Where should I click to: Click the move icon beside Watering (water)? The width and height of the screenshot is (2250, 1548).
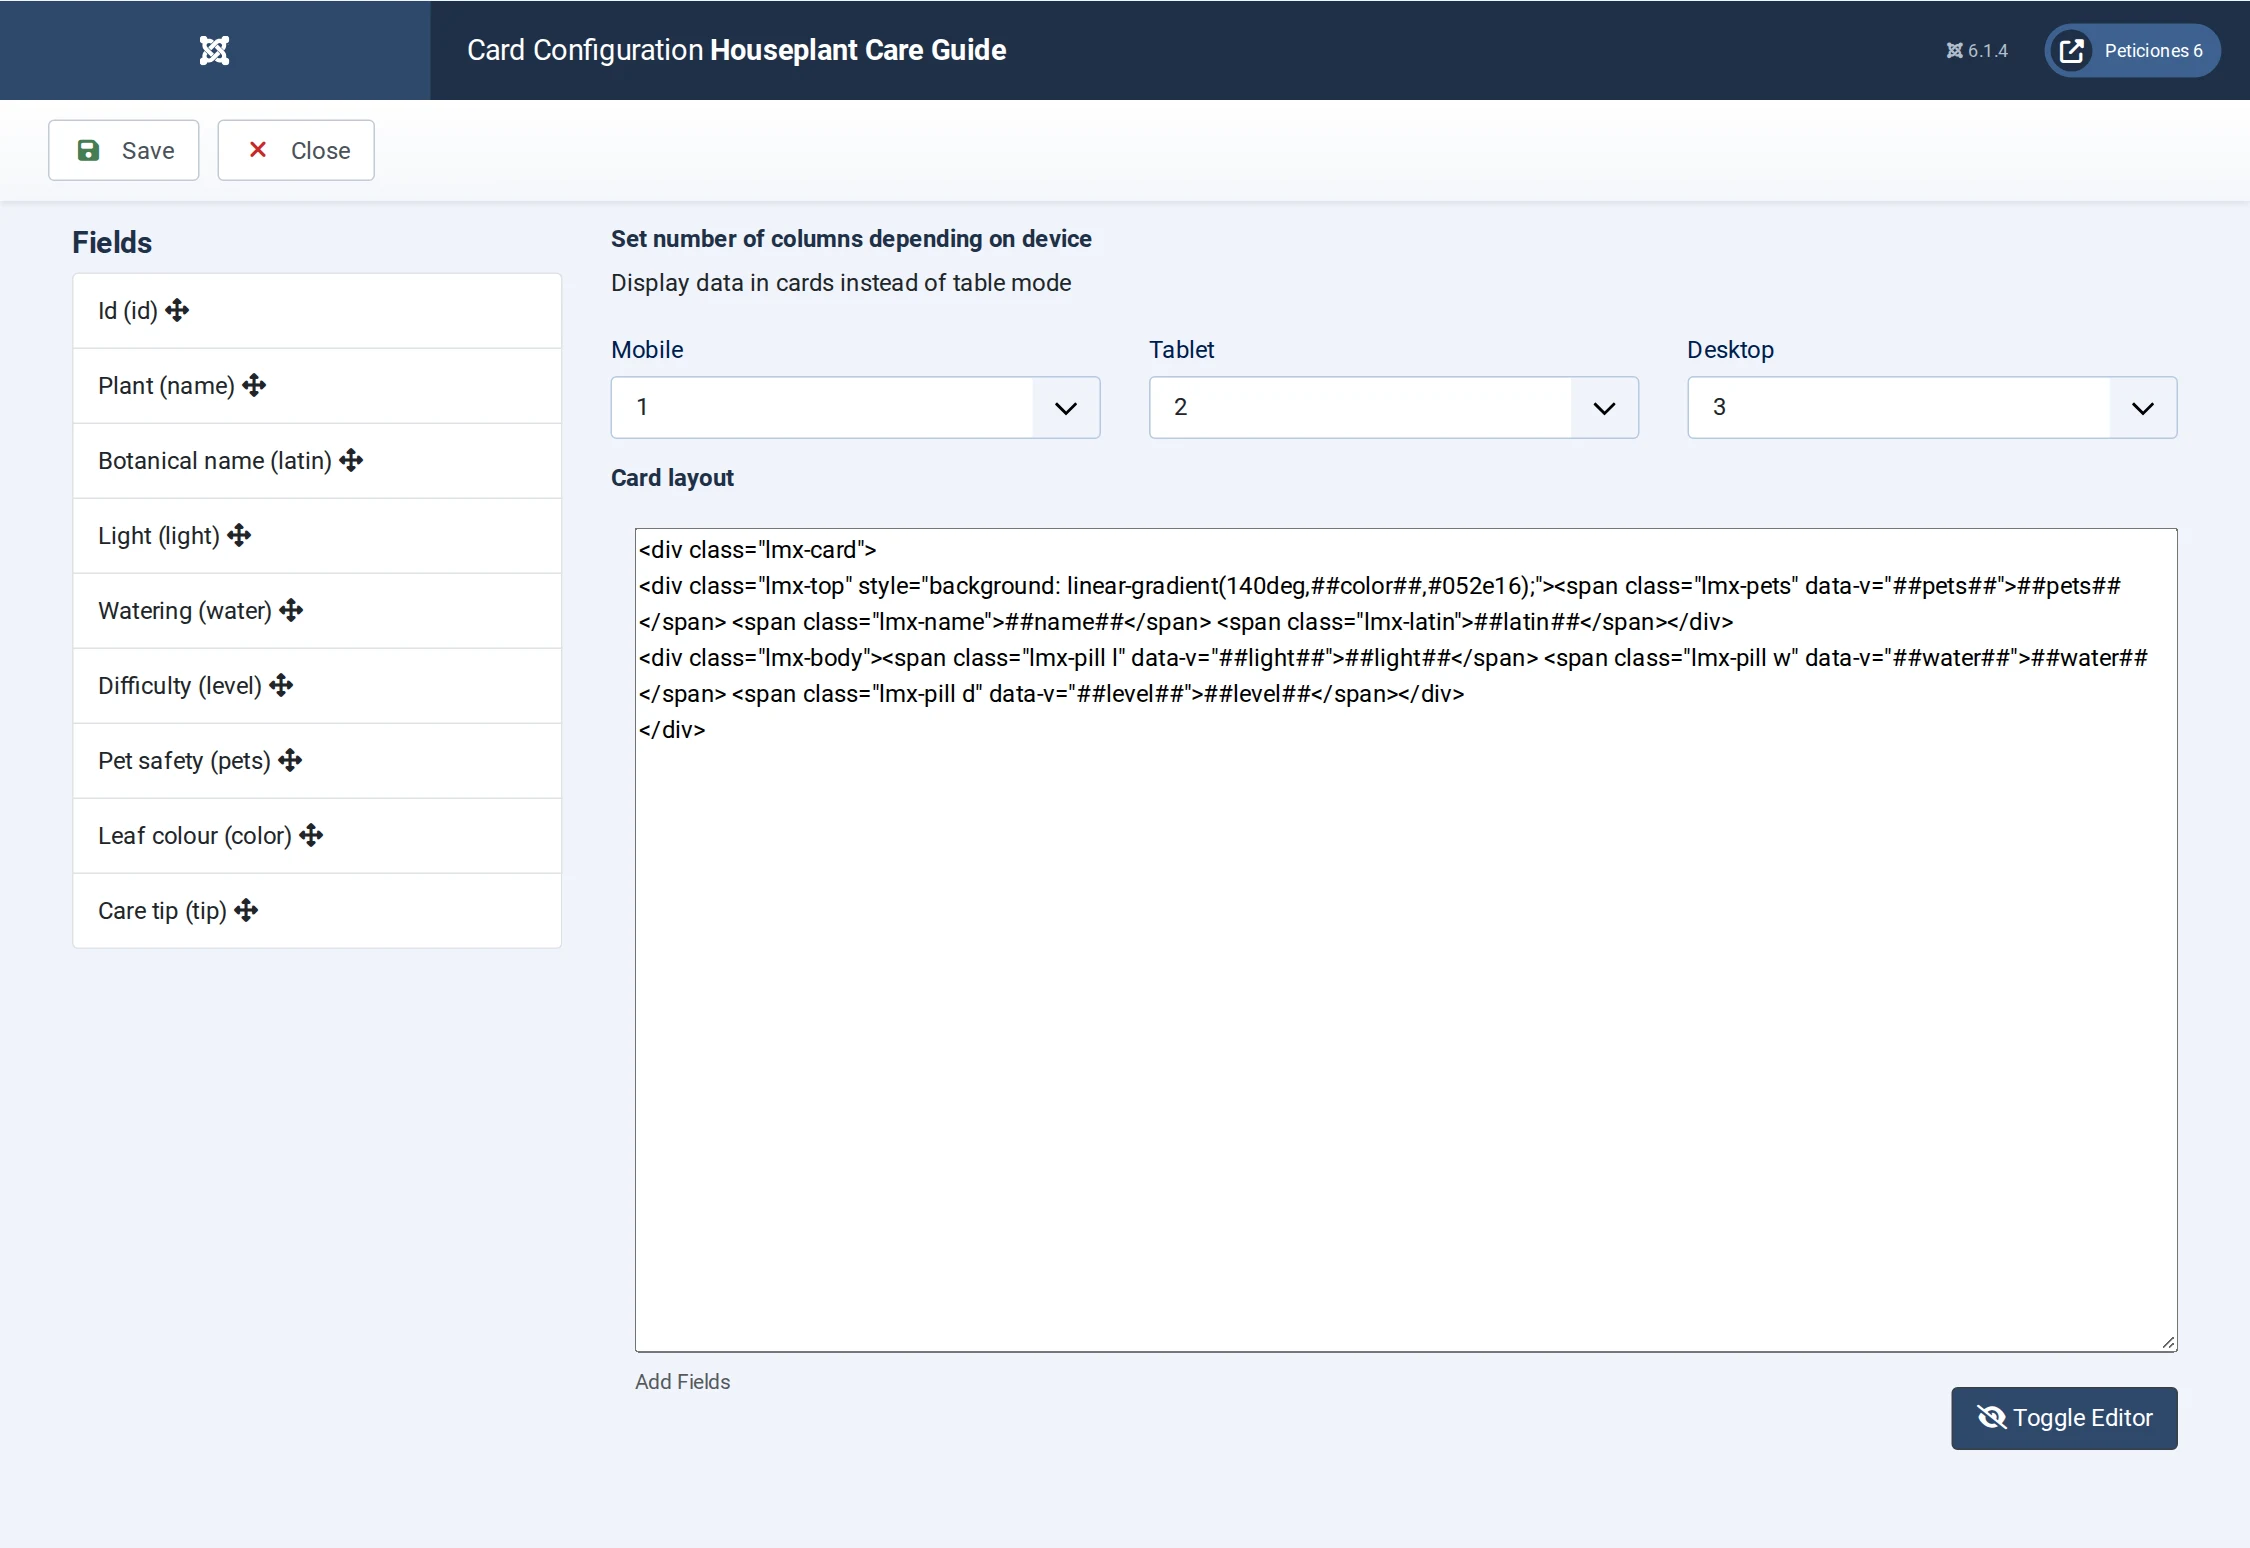[x=291, y=611]
